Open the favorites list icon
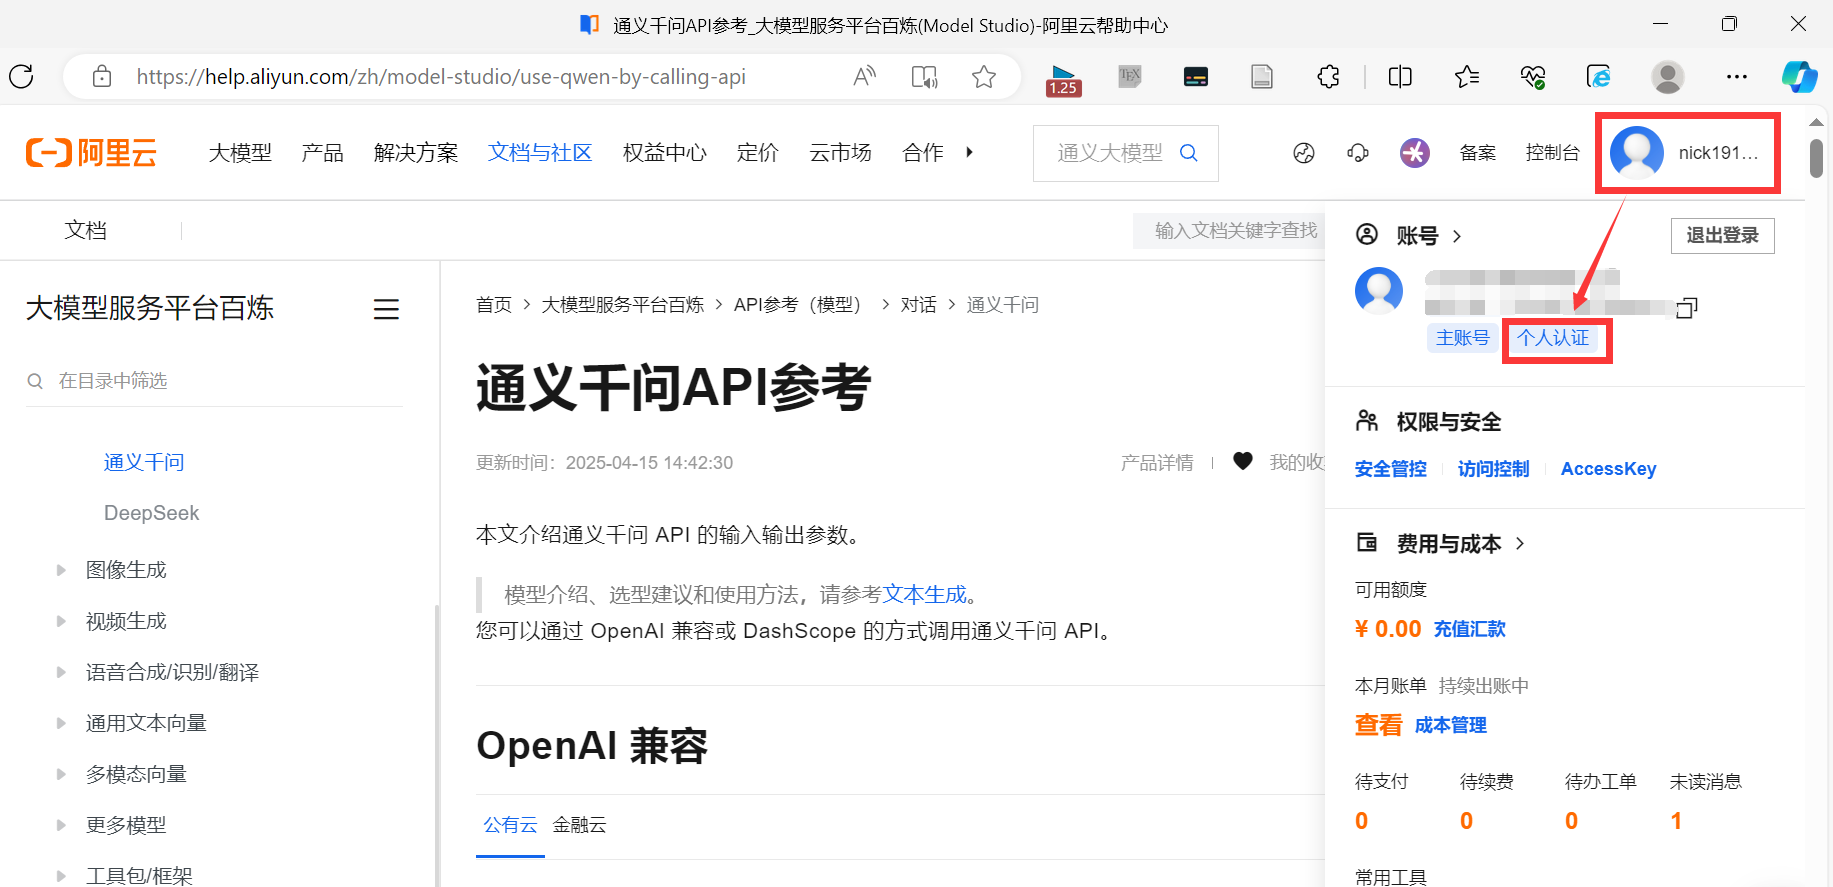 tap(1467, 76)
